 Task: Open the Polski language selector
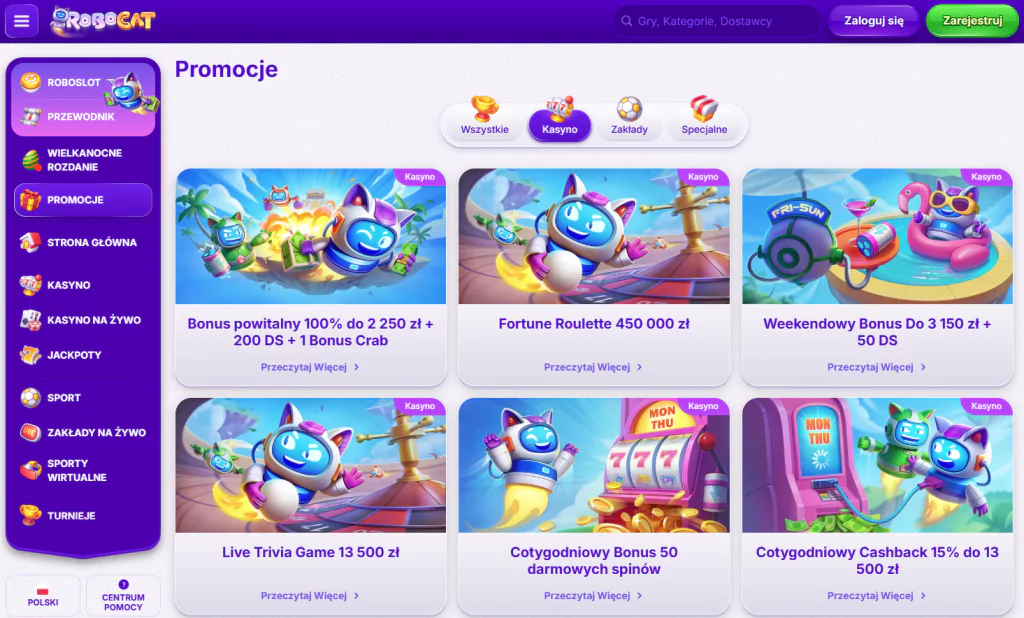point(43,595)
